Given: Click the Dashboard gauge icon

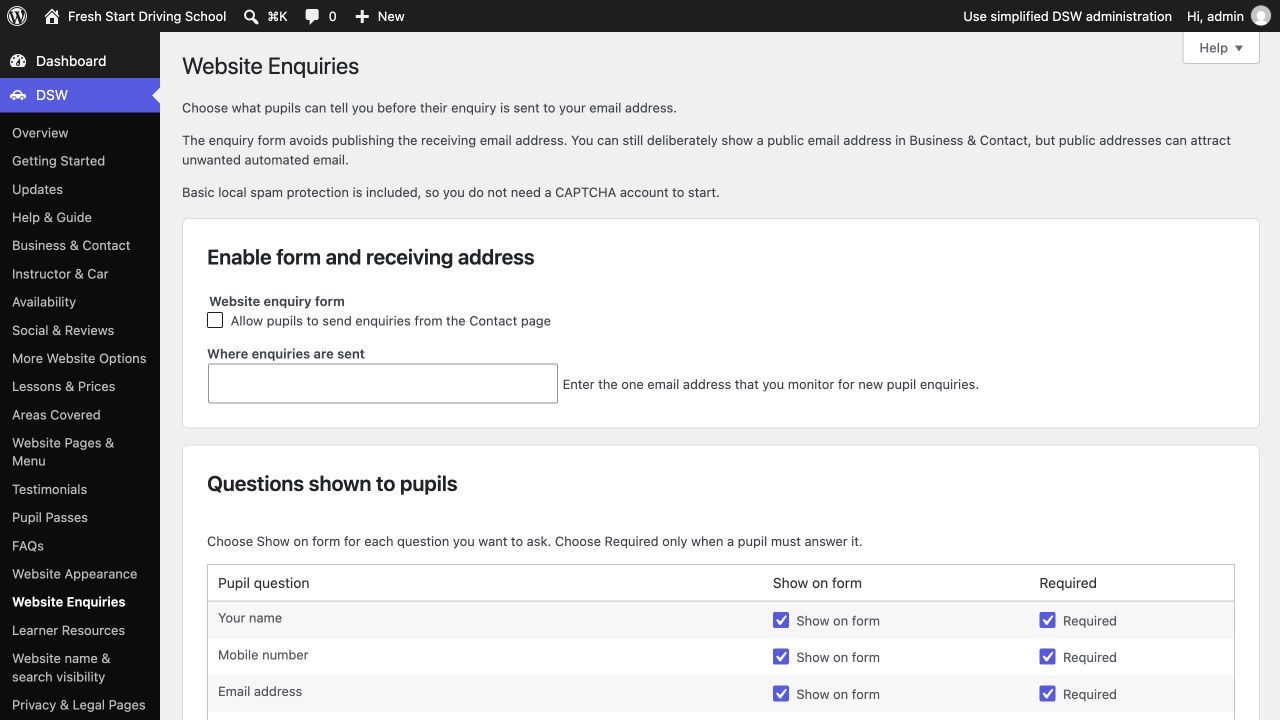Looking at the screenshot, I should [18, 61].
